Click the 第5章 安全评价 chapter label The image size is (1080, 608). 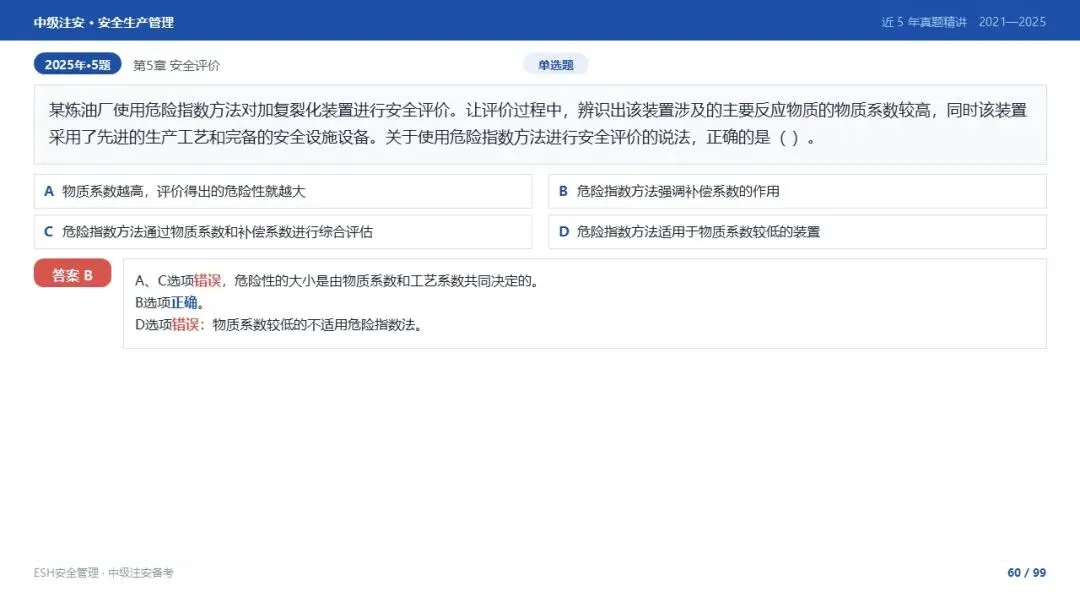176,65
